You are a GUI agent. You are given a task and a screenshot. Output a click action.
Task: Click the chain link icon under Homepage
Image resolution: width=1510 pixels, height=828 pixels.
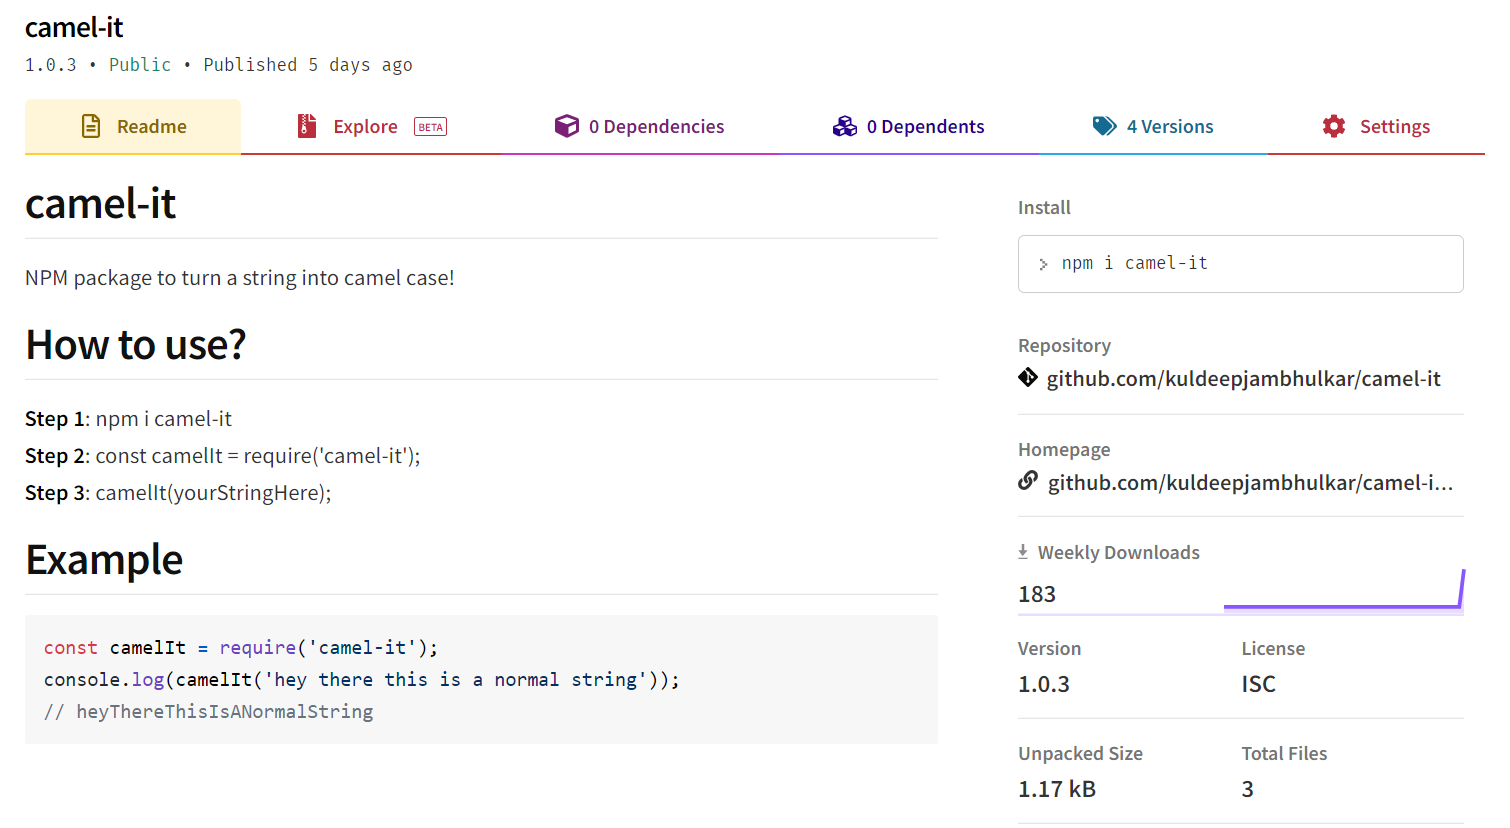pos(1028,481)
